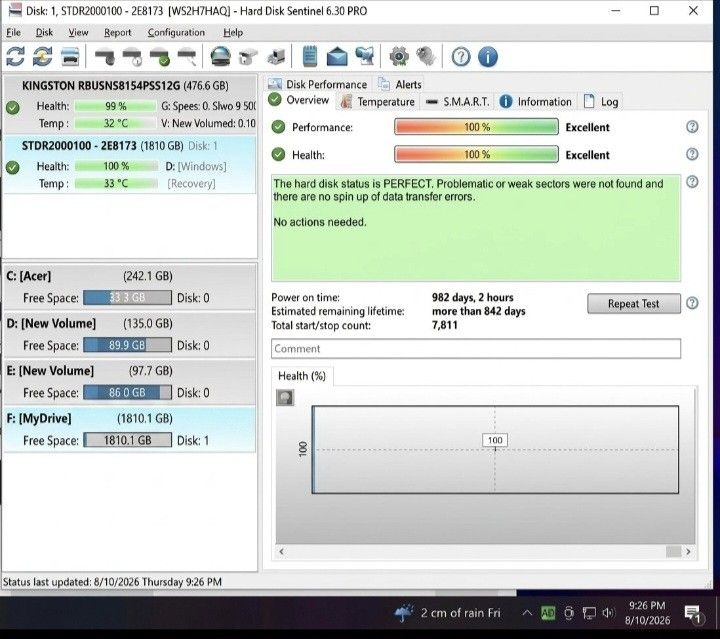This screenshot has width=720, height=639.
Task: Click the 100 data point on health graph
Action: [x=495, y=440]
